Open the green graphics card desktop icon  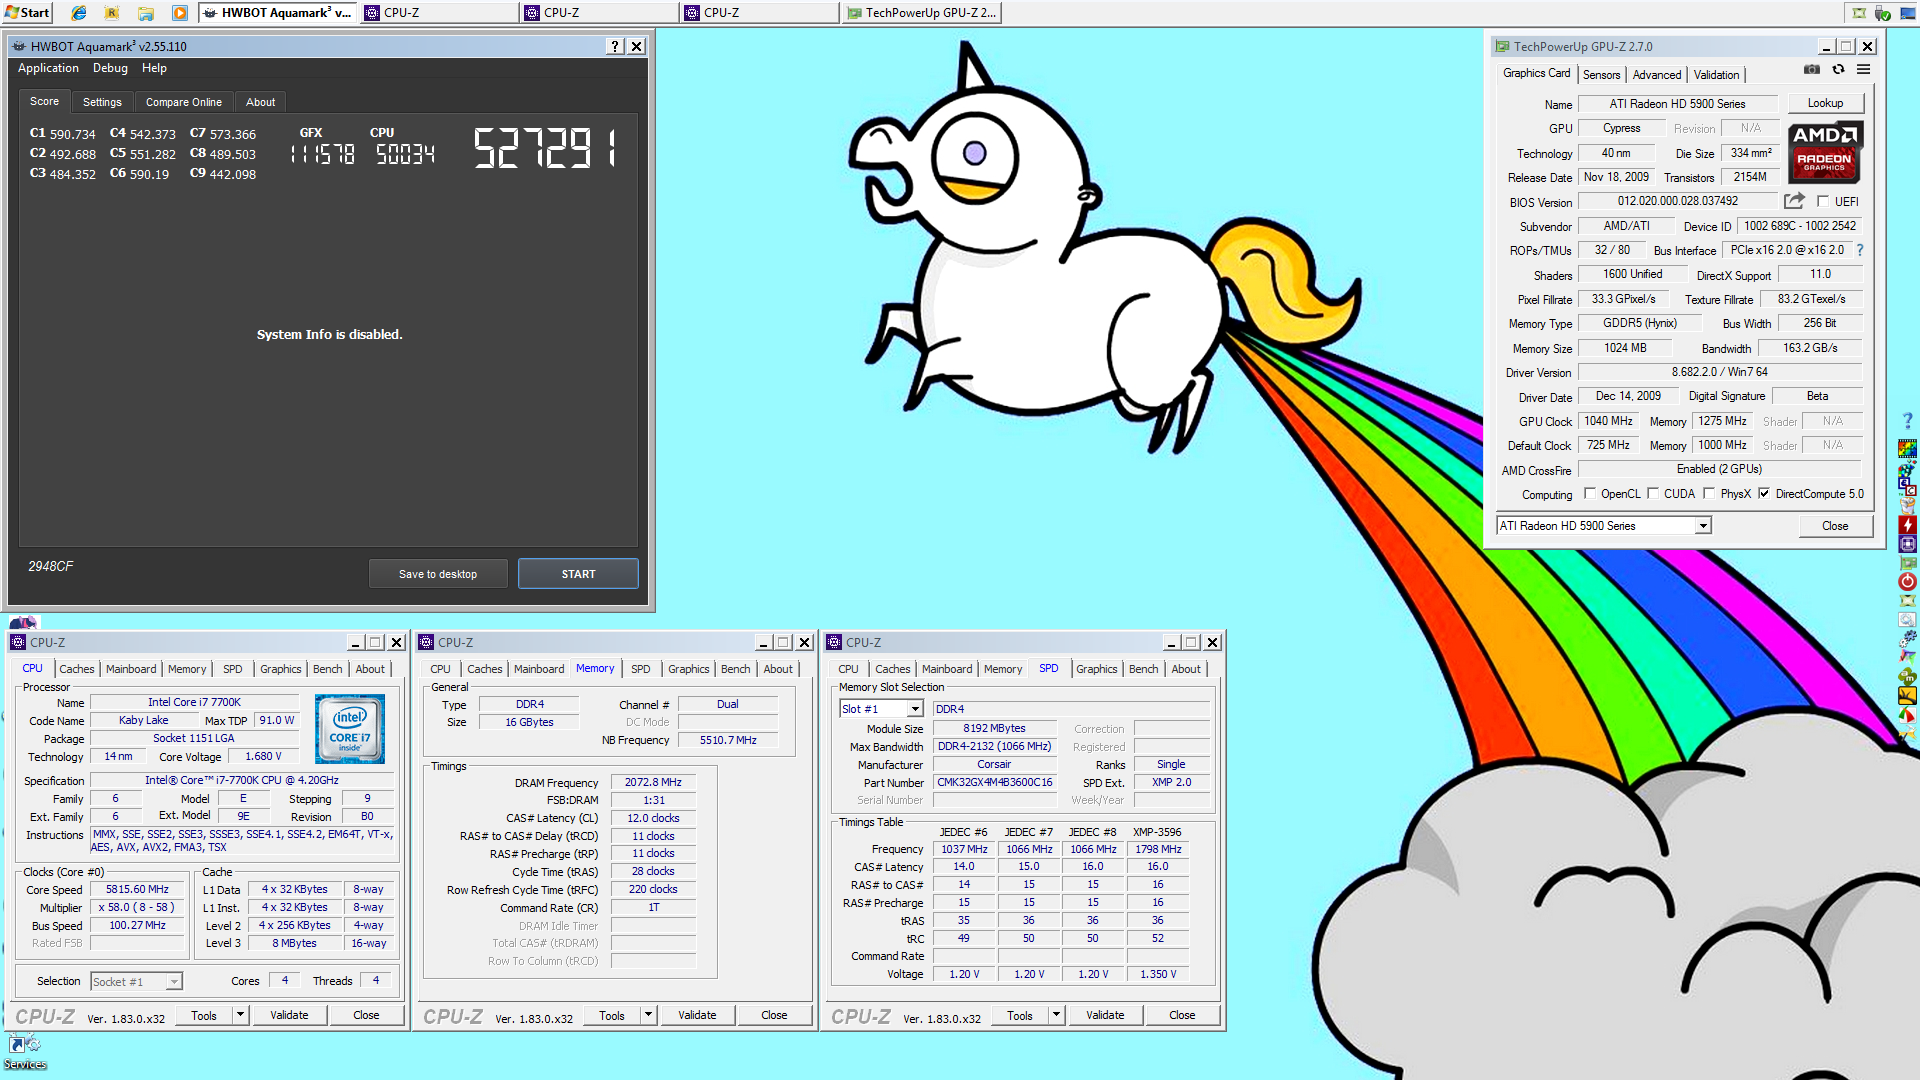coord(1908,563)
